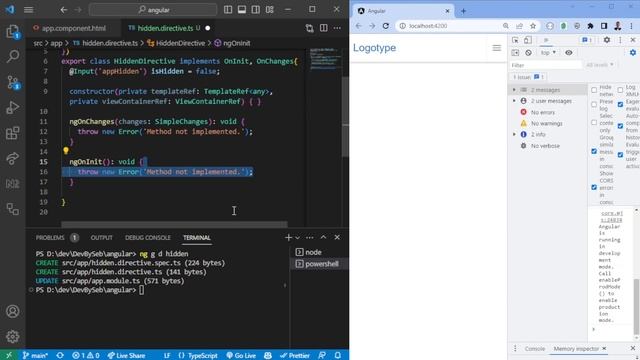Open the Nx Console activity bar icon

(13, 184)
